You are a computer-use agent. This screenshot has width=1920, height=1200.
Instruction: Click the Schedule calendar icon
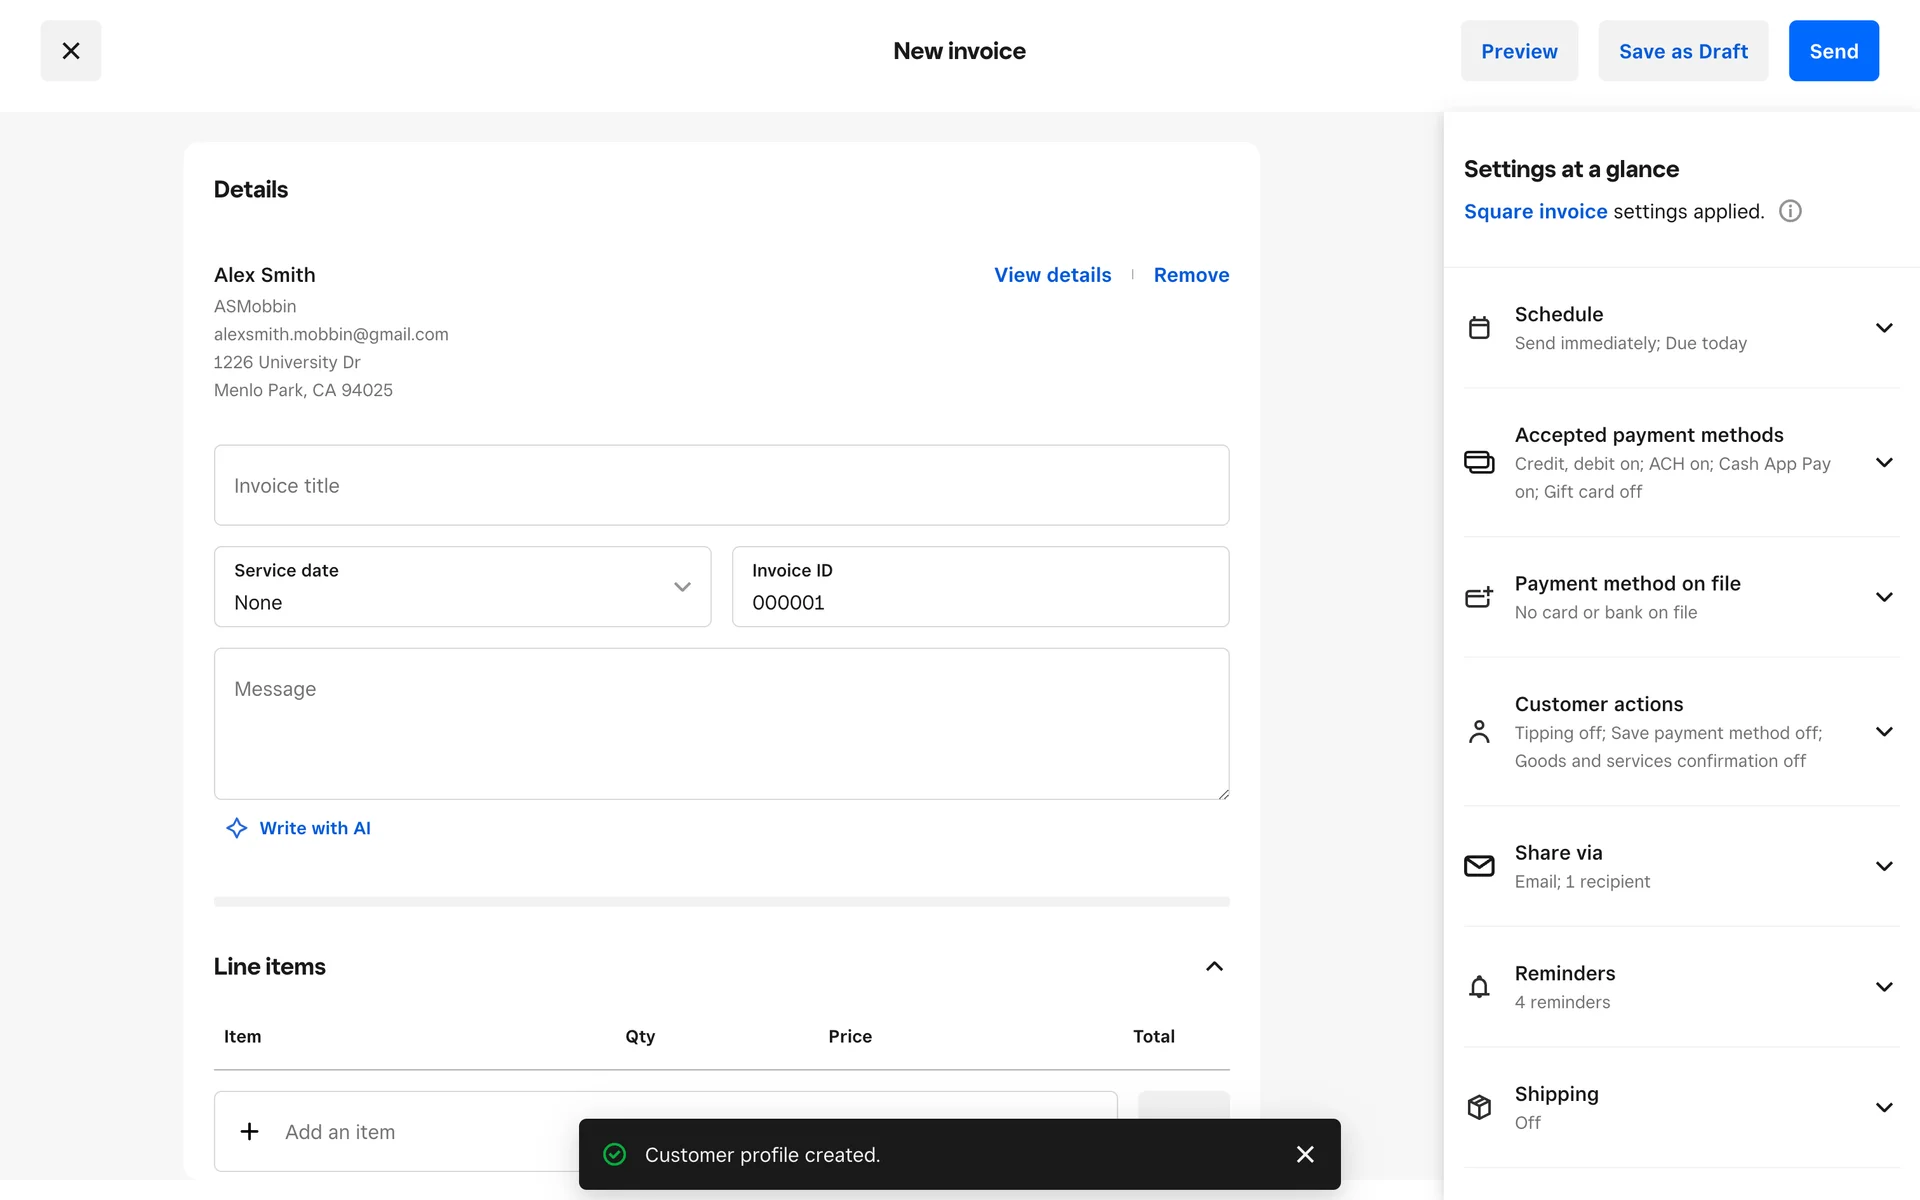(1479, 328)
